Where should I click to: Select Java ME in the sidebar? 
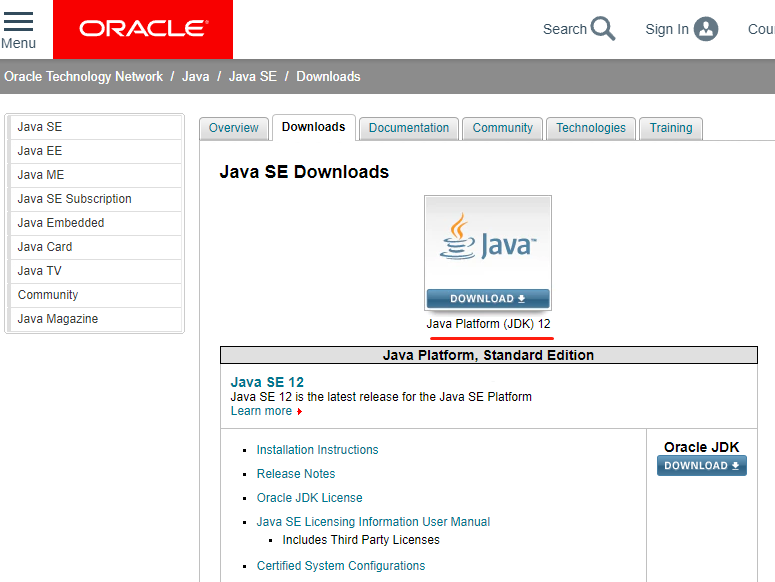pos(96,175)
